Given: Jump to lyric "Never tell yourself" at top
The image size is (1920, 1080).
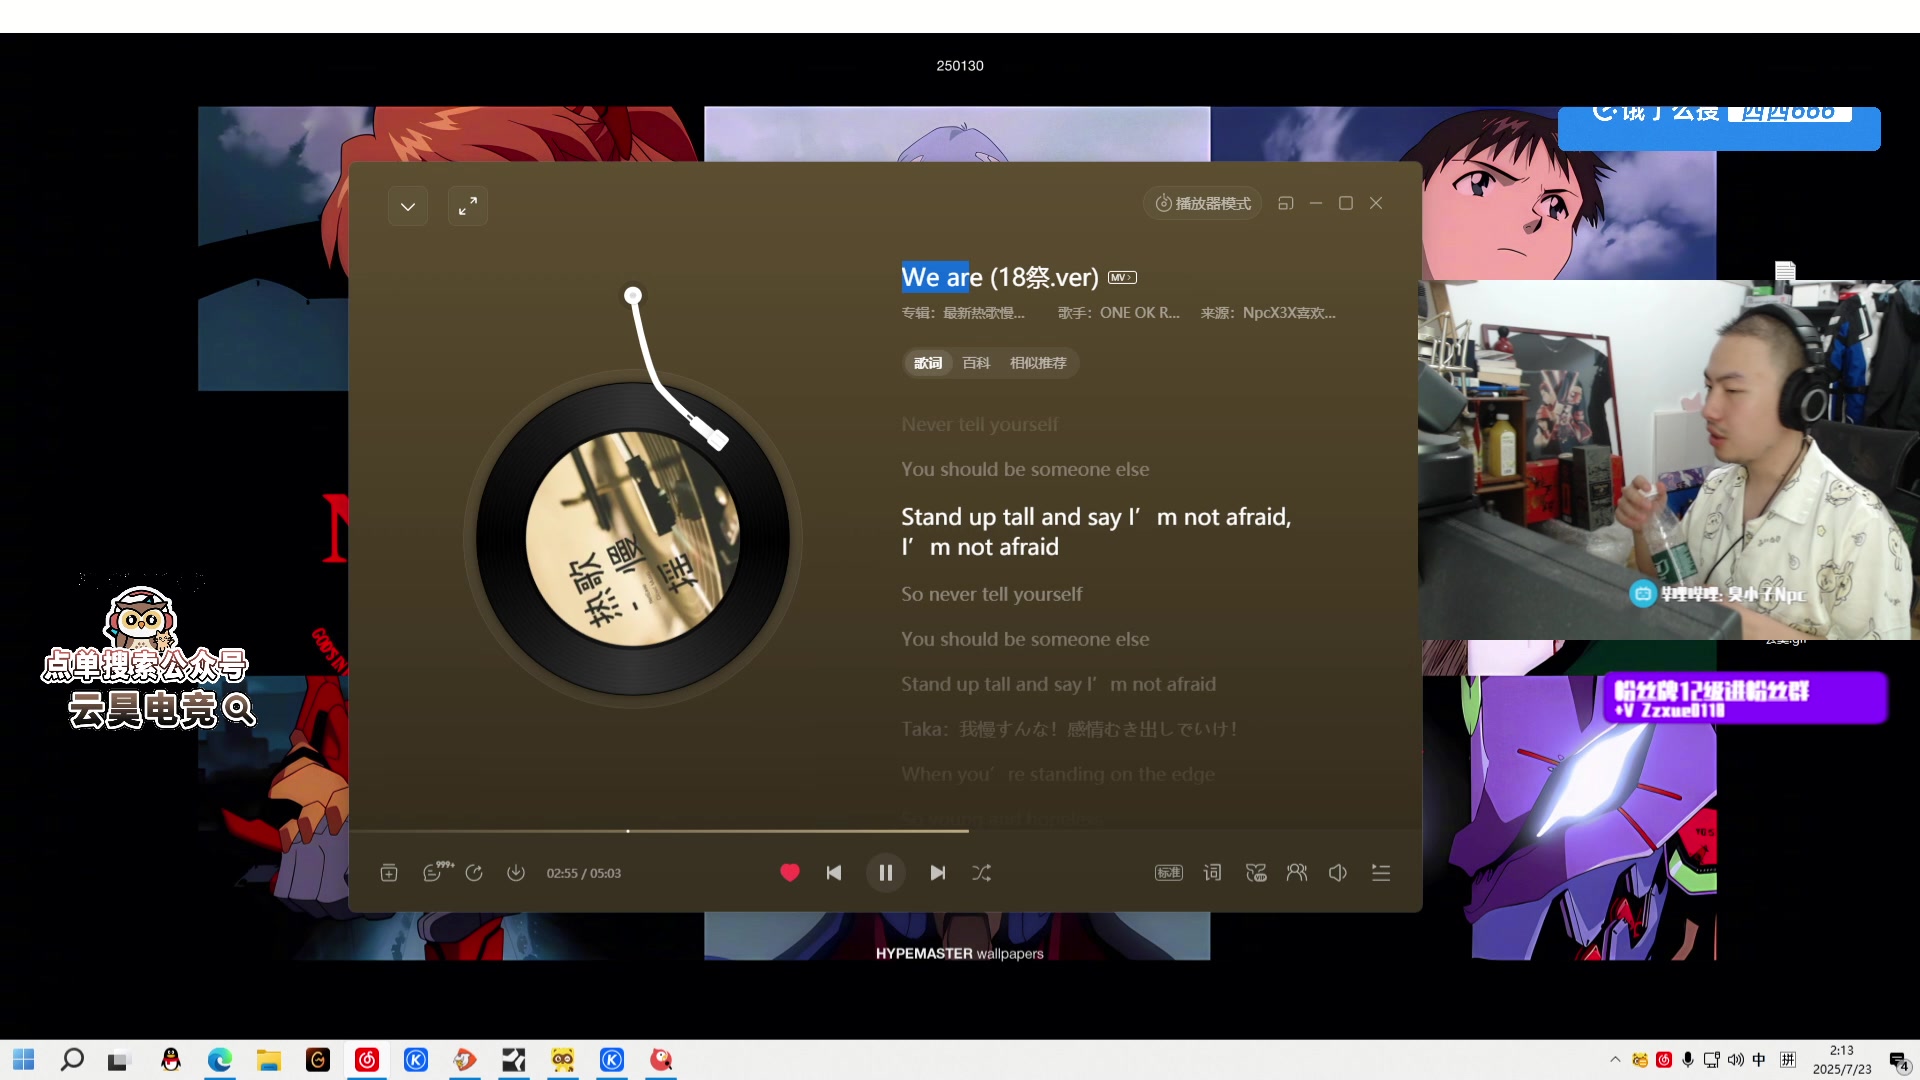Looking at the screenshot, I should (979, 424).
